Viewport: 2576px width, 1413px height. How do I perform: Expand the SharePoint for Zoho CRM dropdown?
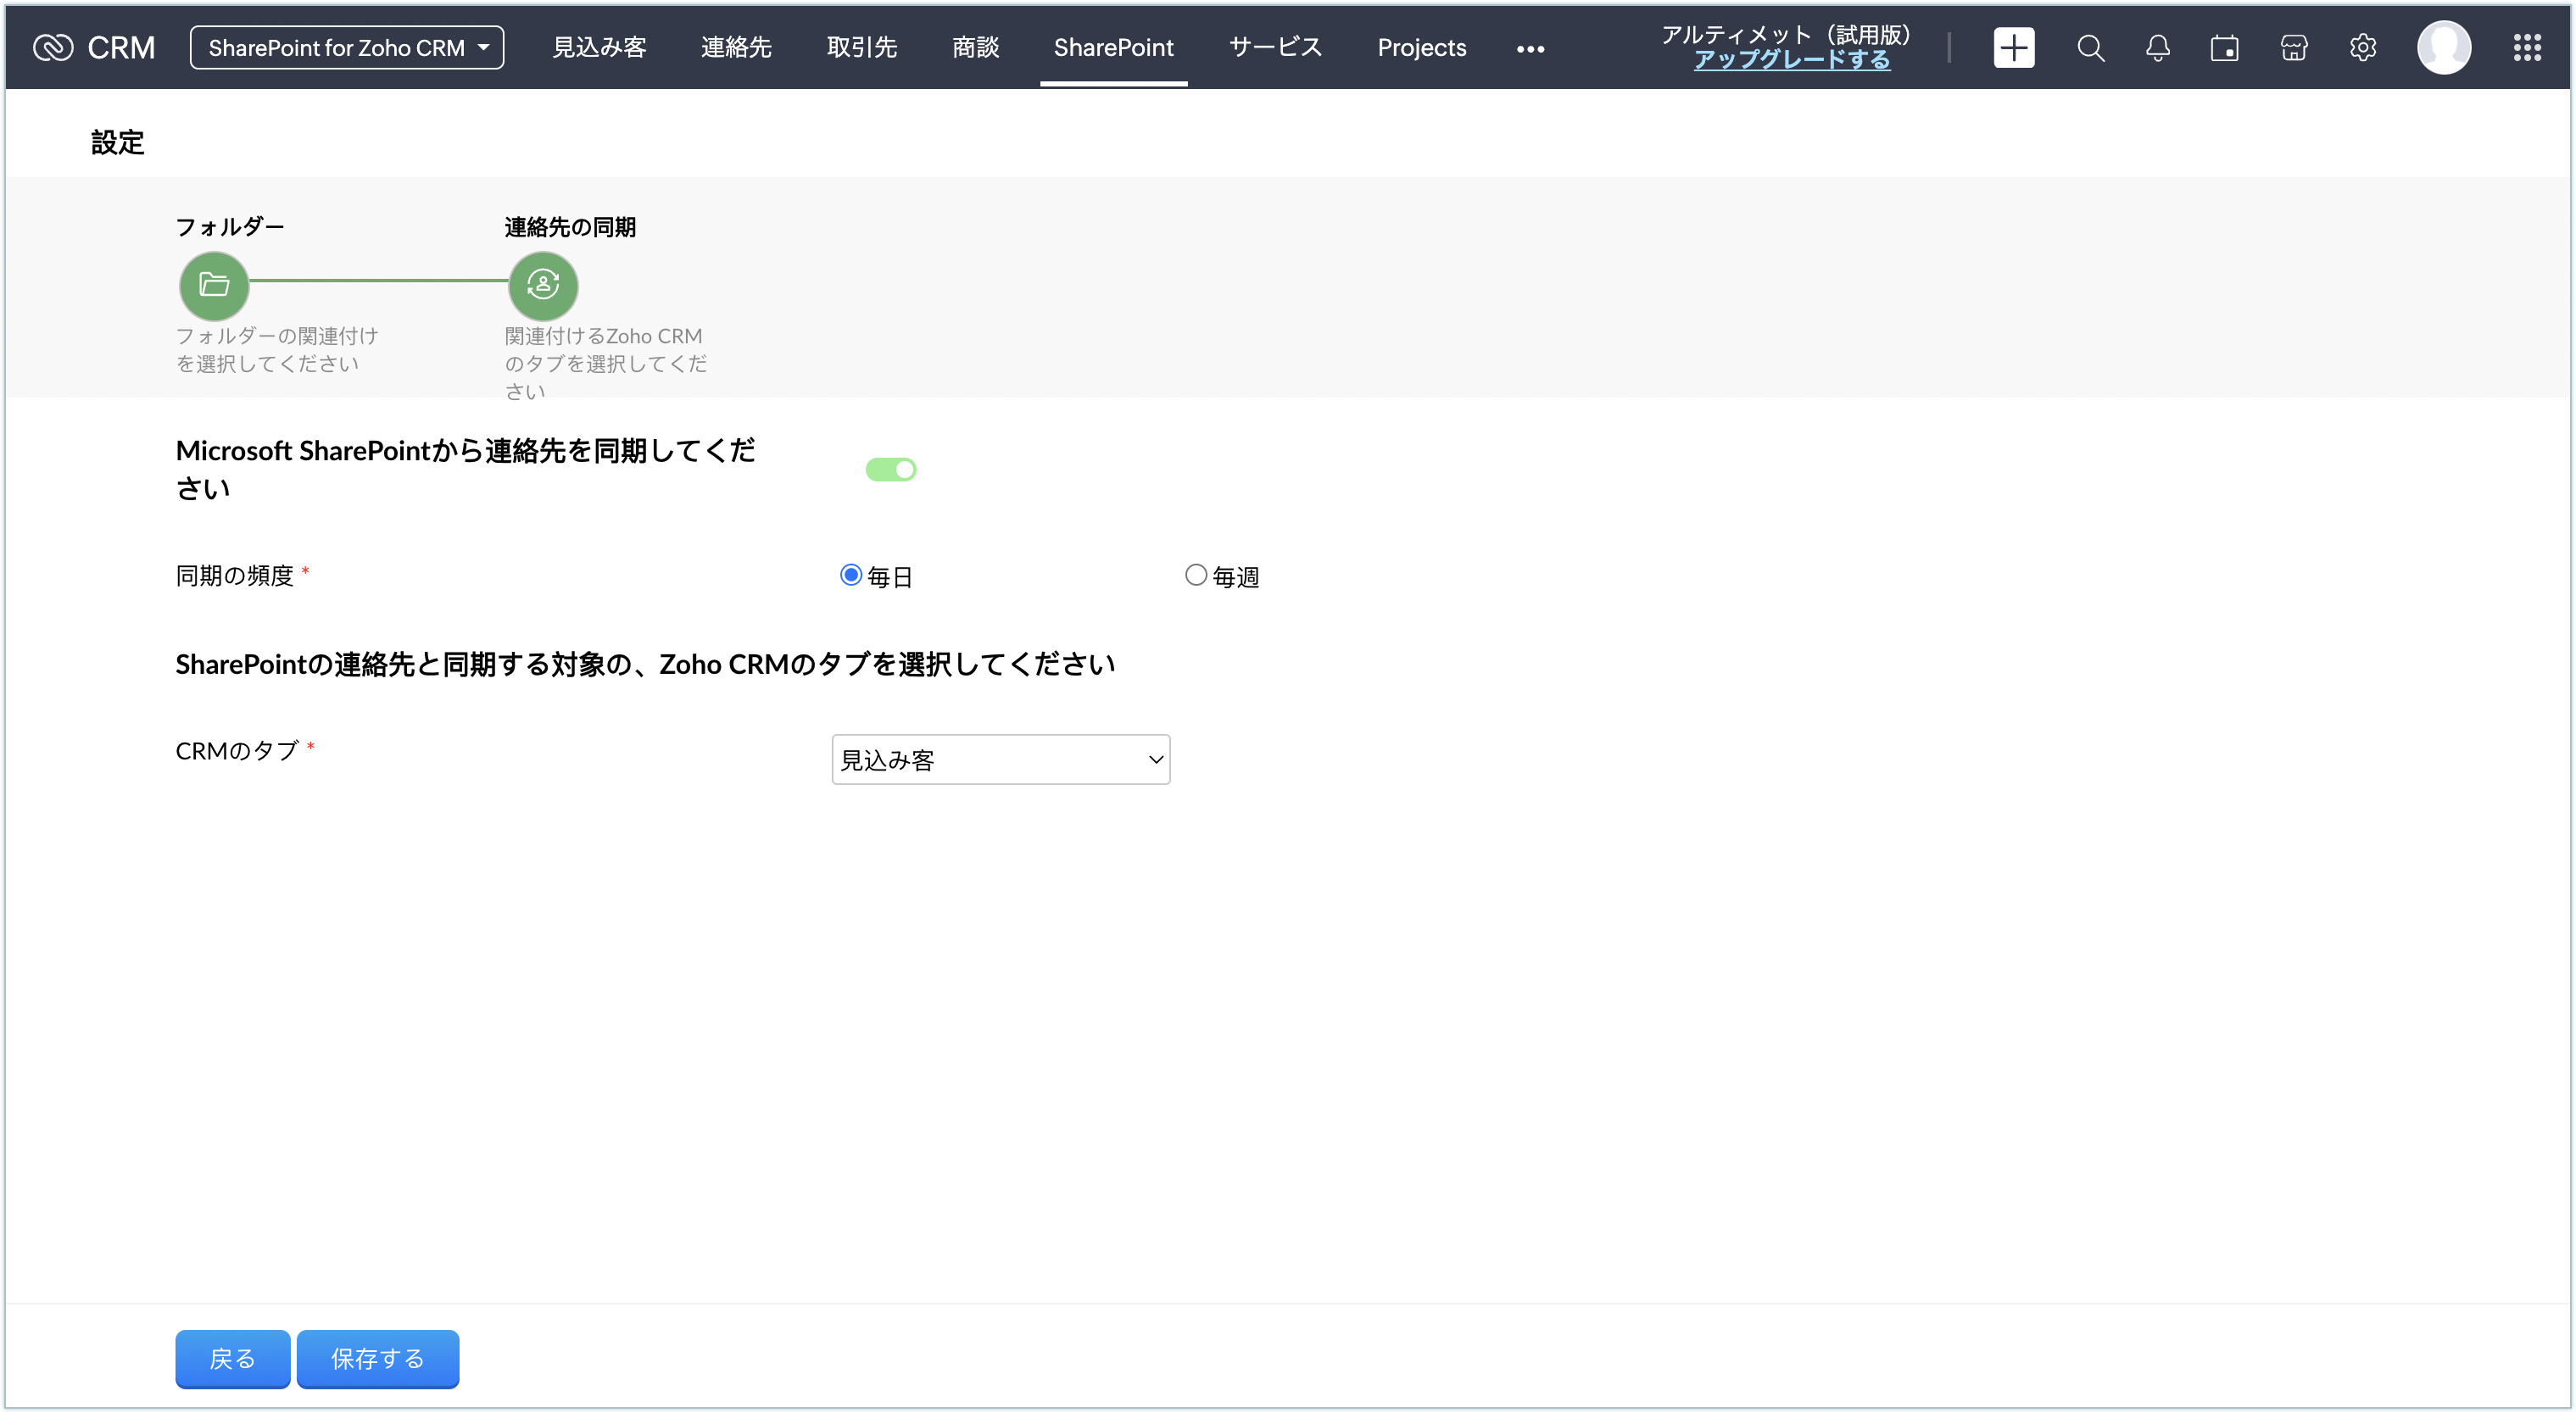(x=347, y=47)
